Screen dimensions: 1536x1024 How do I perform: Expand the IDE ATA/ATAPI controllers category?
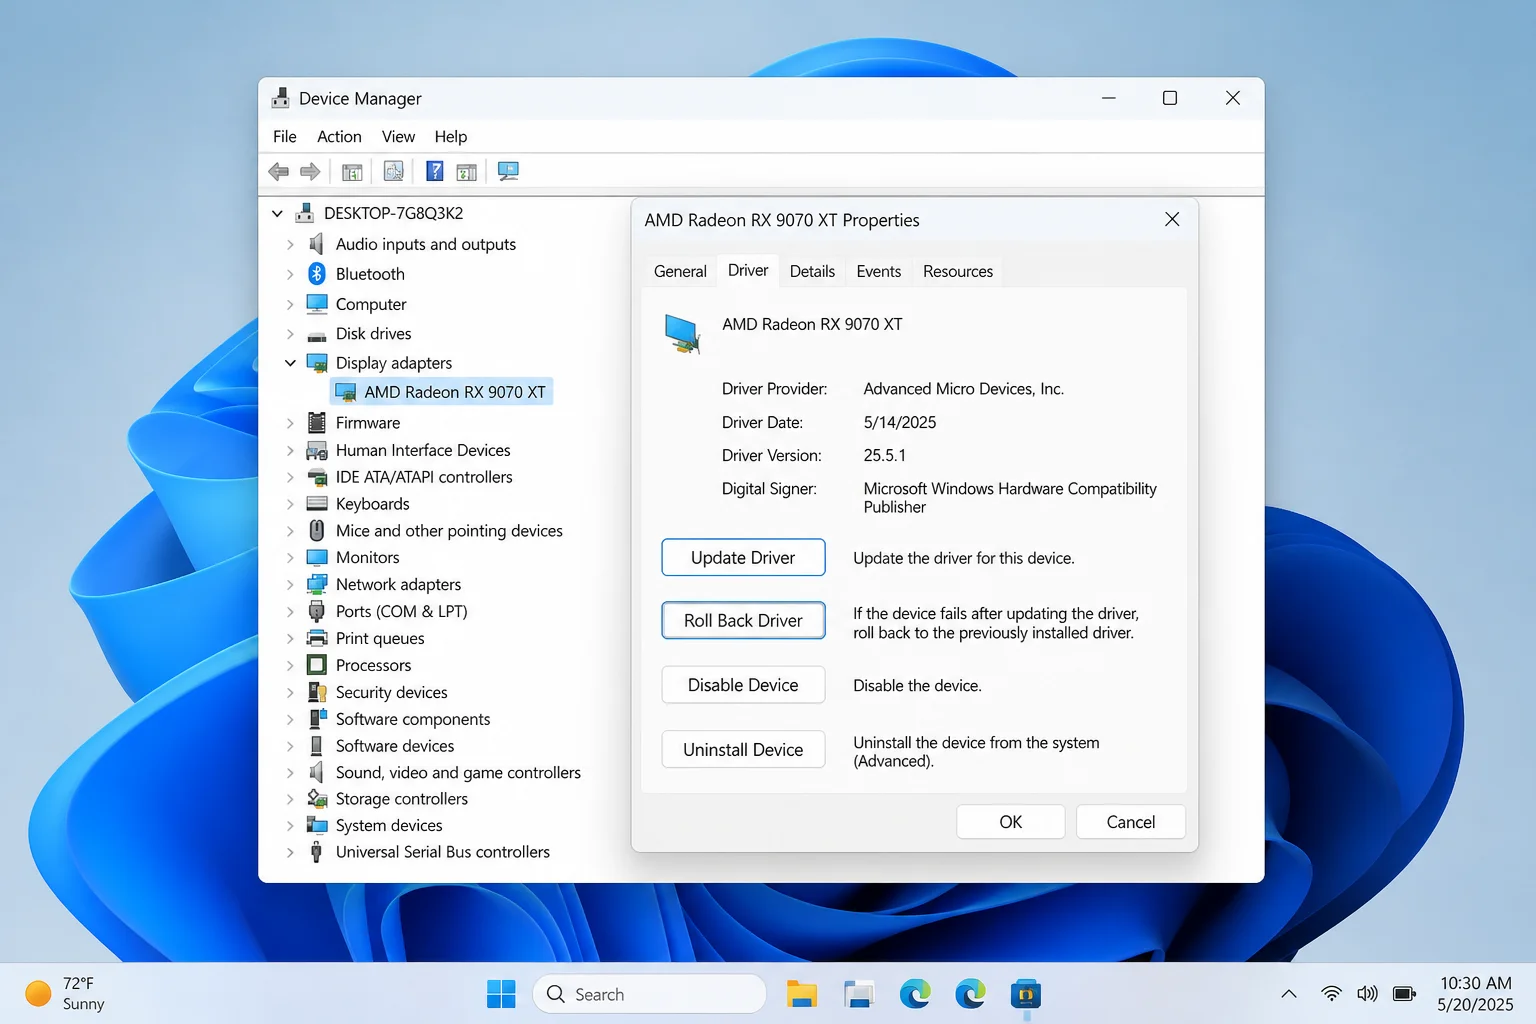(x=290, y=478)
